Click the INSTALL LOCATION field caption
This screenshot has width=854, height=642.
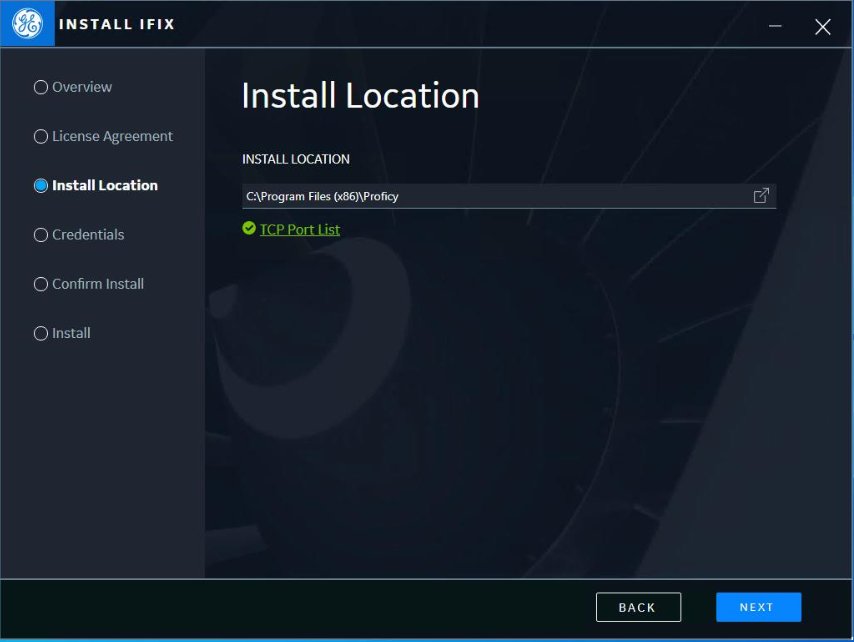coord(296,159)
